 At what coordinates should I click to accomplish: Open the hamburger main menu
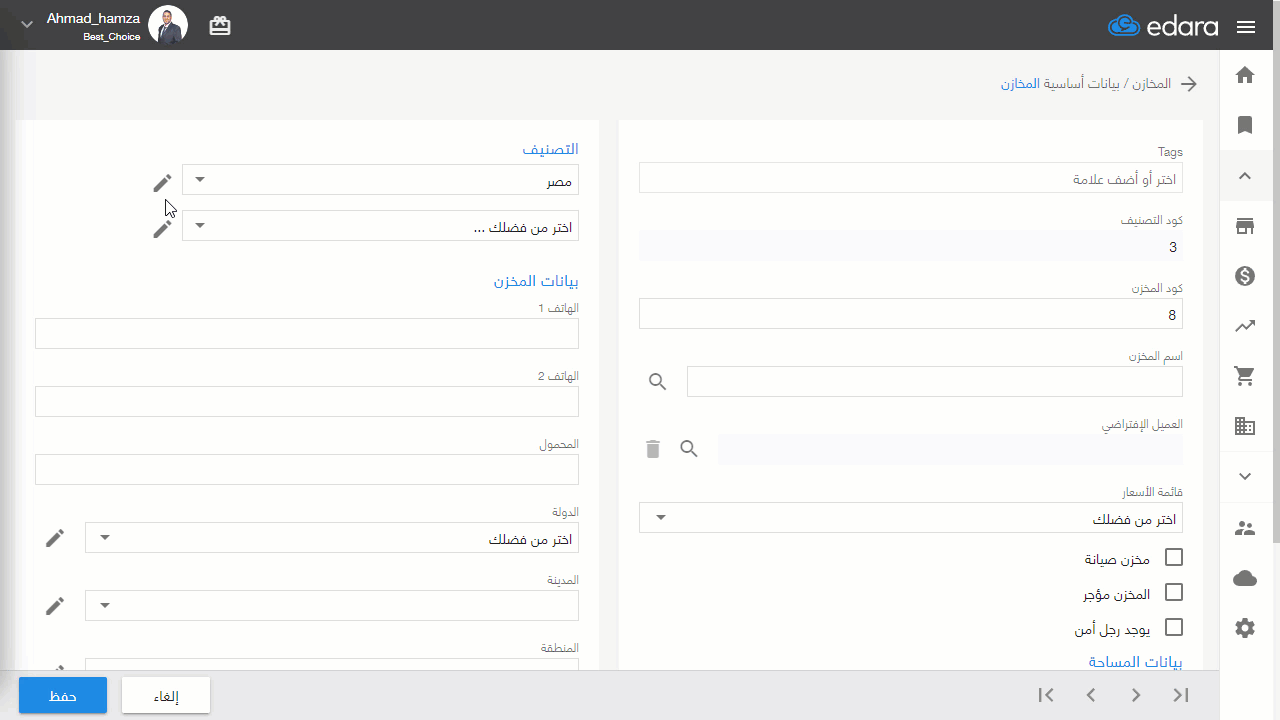click(1245, 27)
